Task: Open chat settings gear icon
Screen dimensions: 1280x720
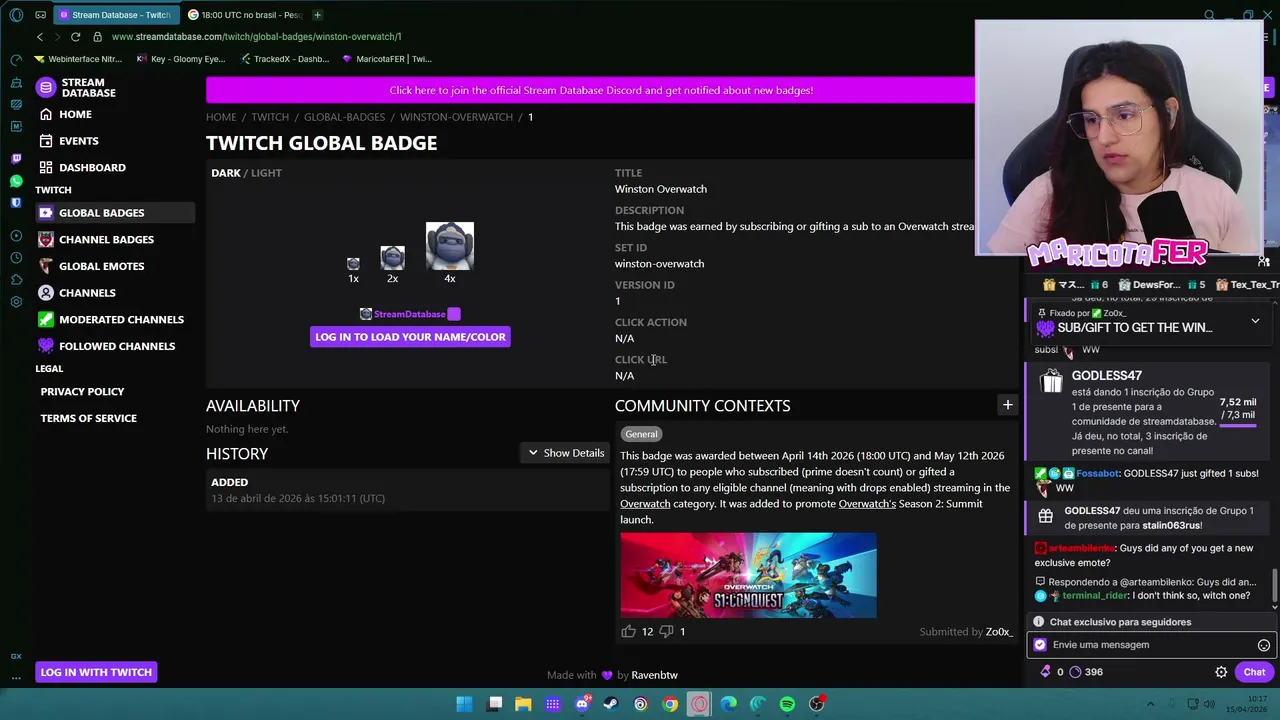Action: tap(1221, 672)
